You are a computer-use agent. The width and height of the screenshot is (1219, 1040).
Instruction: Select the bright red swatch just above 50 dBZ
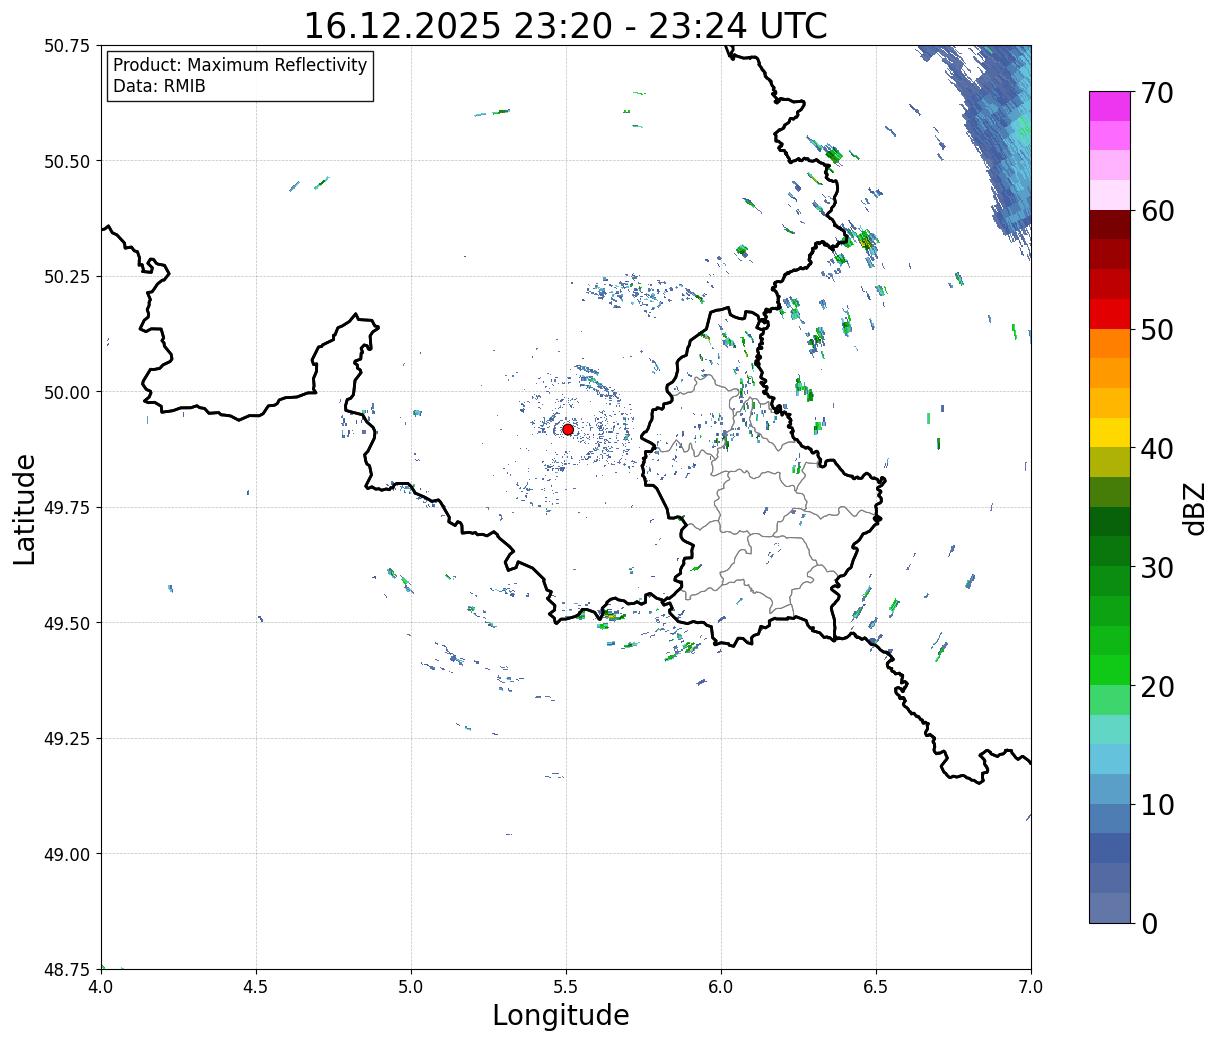tap(1109, 314)
